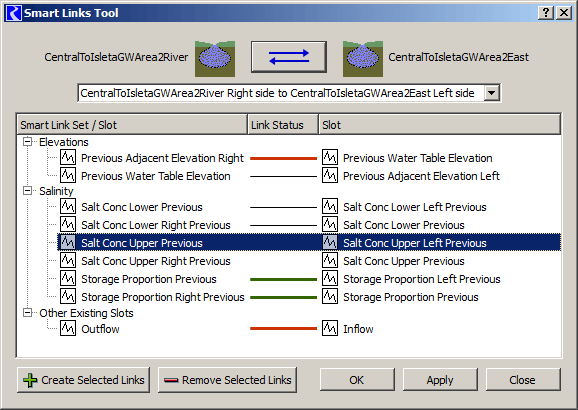578x410 pixels.
Task: Click Create Selected Links button
Action: [84, 380]
